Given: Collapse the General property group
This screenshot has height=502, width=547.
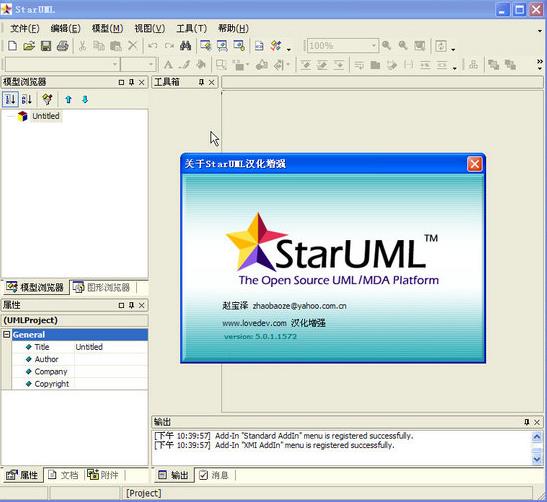Looking at the screenshot, I should tap(6, 335).
